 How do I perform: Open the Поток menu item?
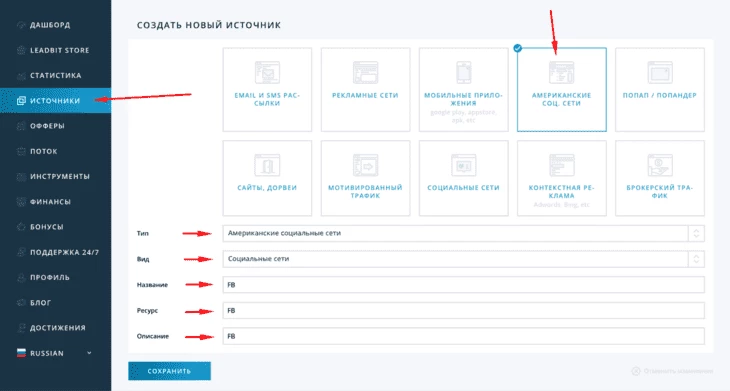pos(55,151)
